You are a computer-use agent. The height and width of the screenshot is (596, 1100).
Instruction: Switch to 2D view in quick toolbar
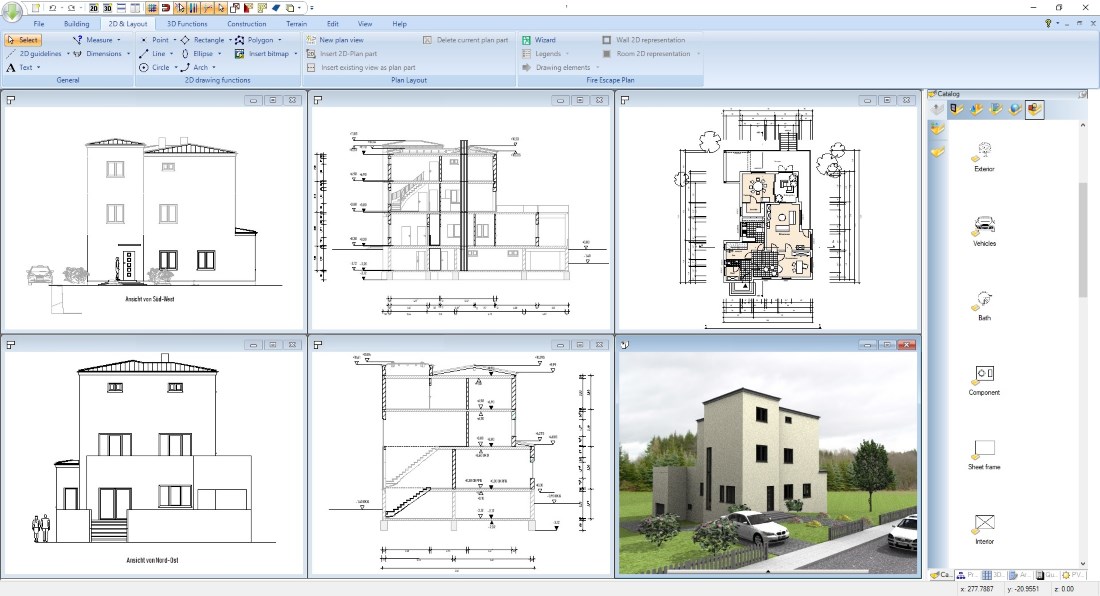click(93, 8)
